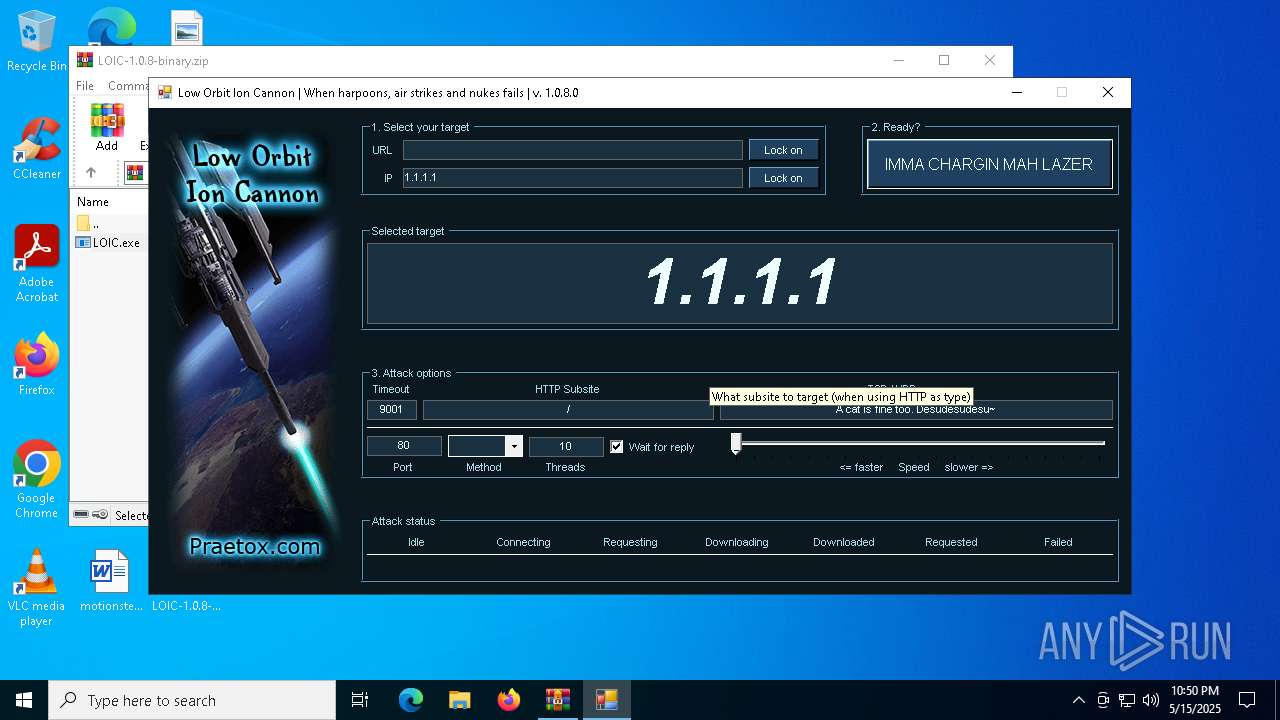
Task: Open Adobe Acrobat desktop shortcut
Action: (37, 264)
